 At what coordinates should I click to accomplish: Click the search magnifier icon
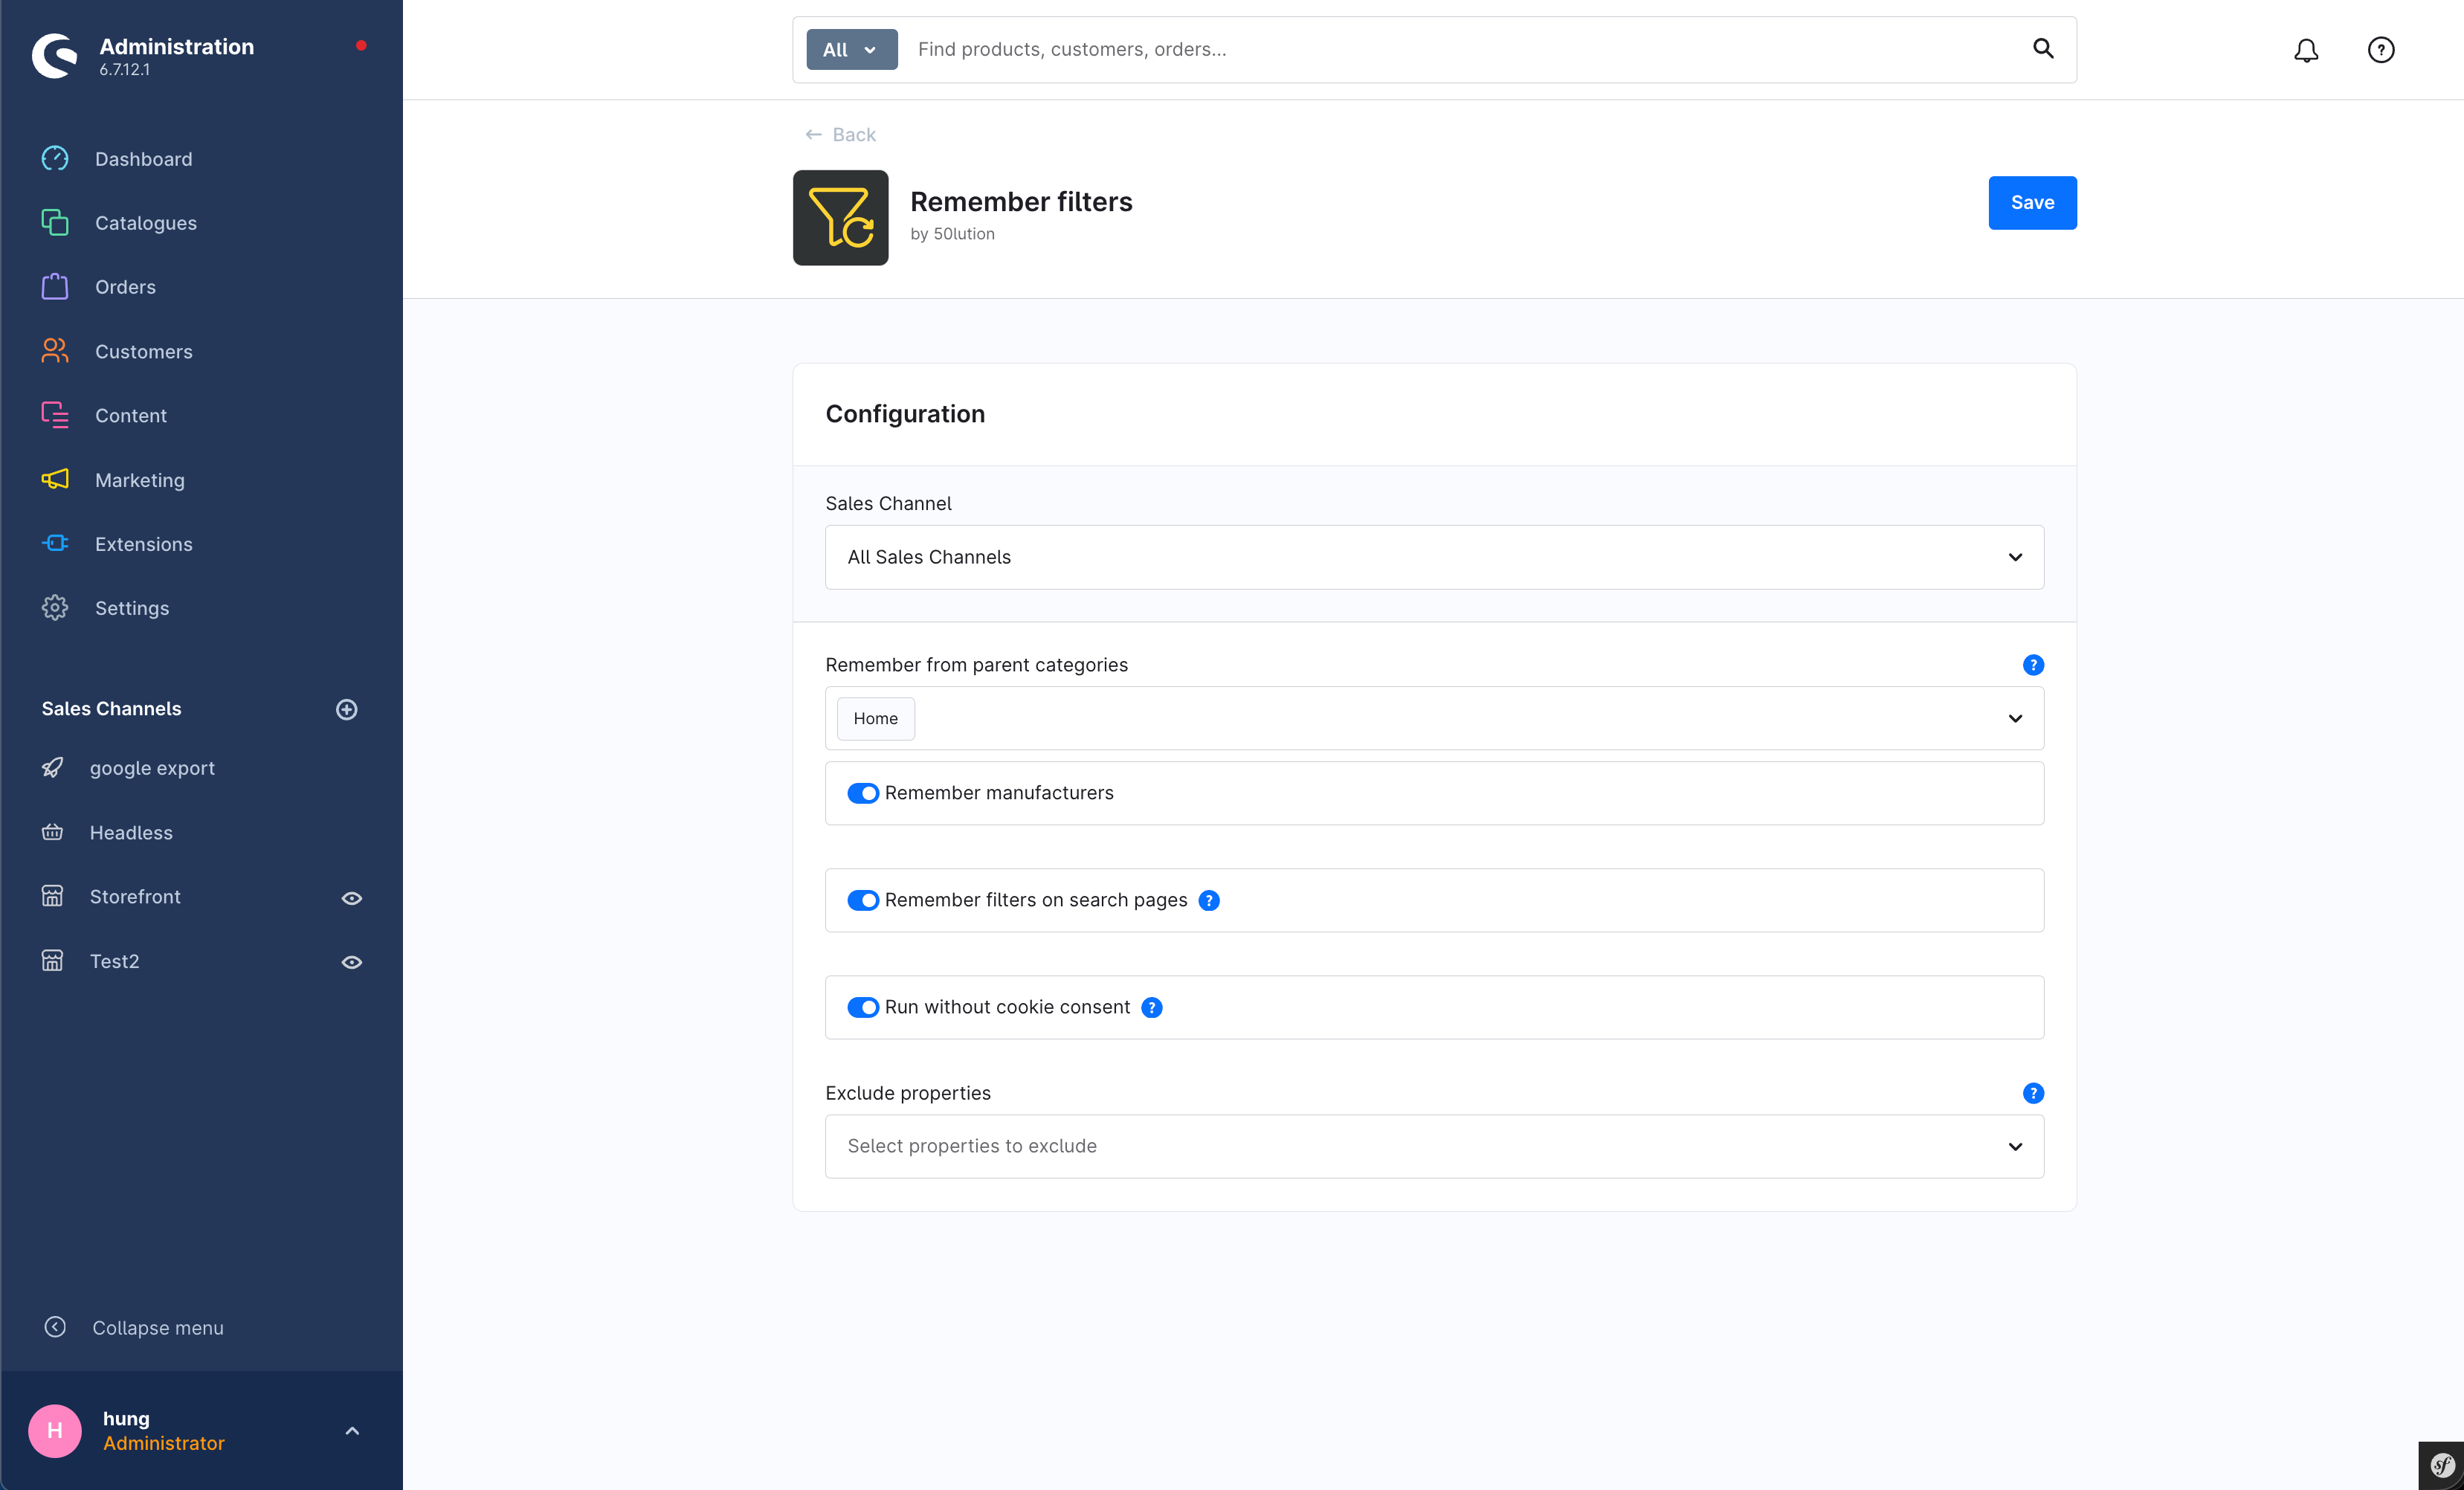(x=2043, y=49)
